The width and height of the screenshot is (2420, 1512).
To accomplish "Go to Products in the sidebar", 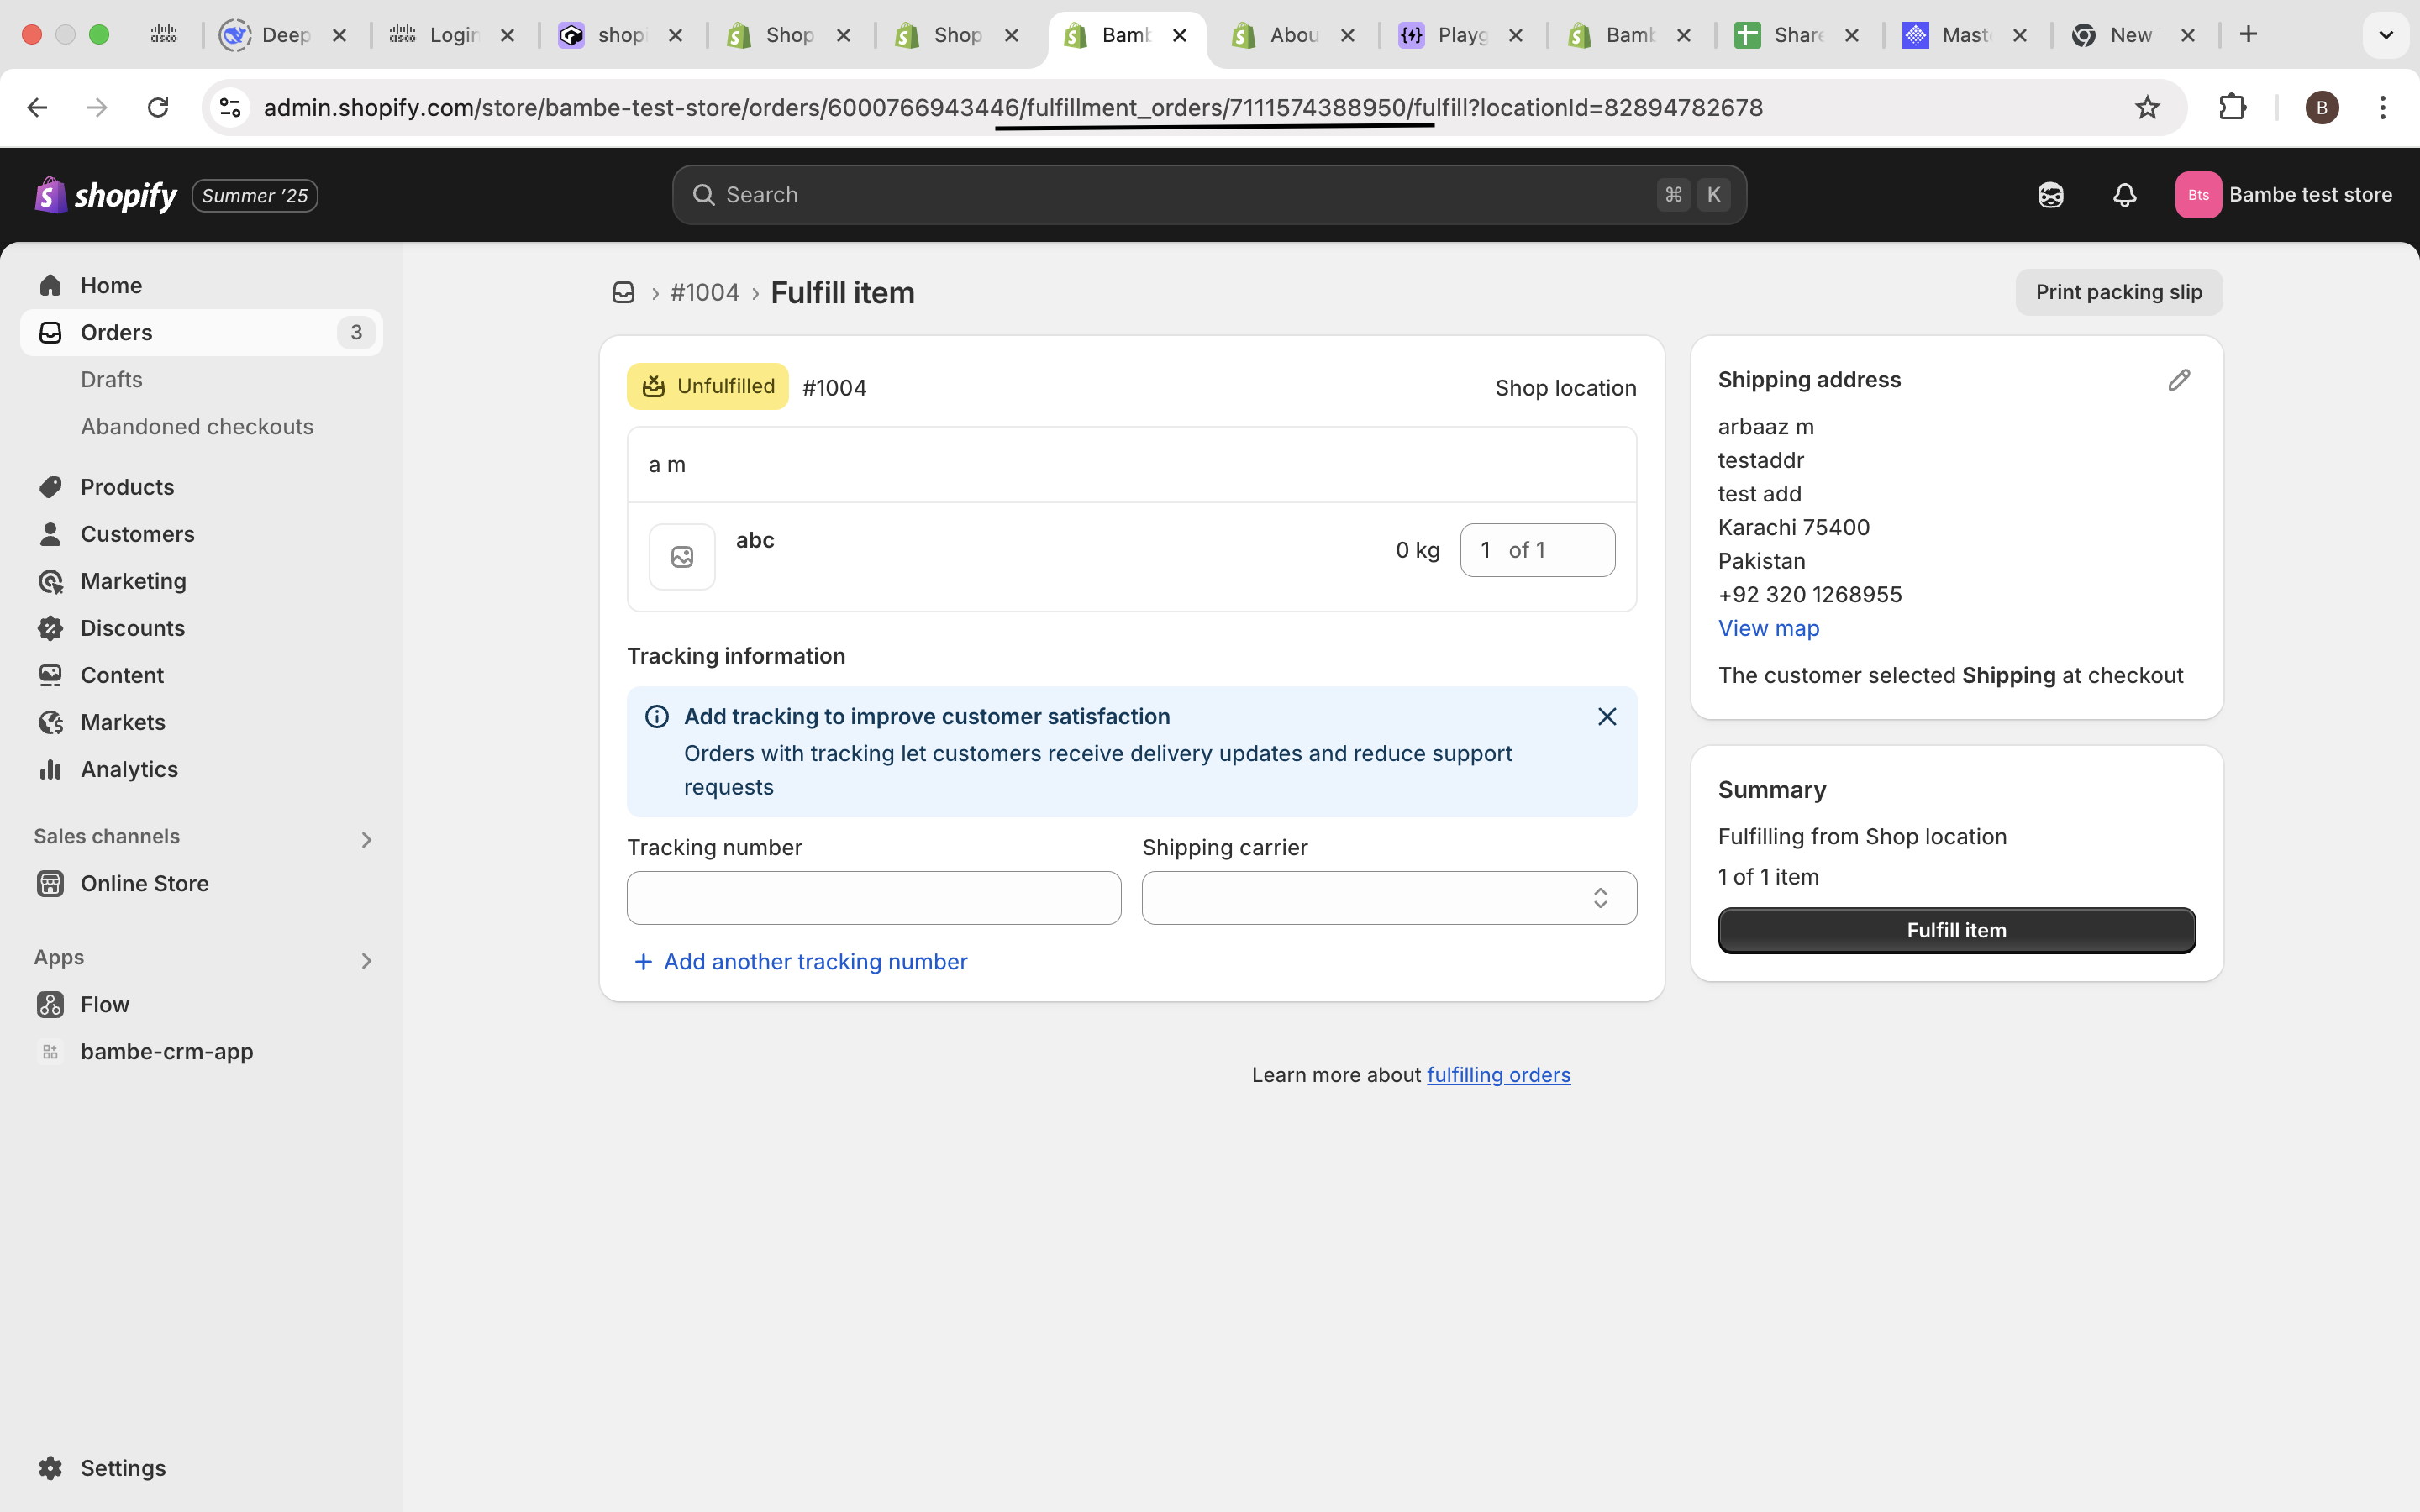I will pos(127,487).
